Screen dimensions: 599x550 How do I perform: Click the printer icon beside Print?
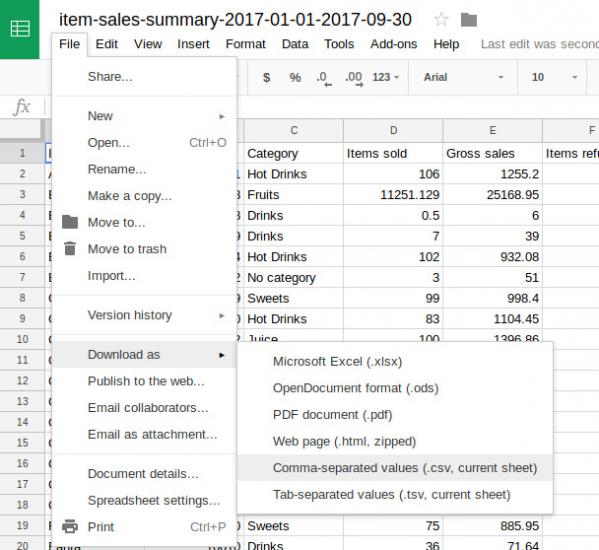pos(70,526)
